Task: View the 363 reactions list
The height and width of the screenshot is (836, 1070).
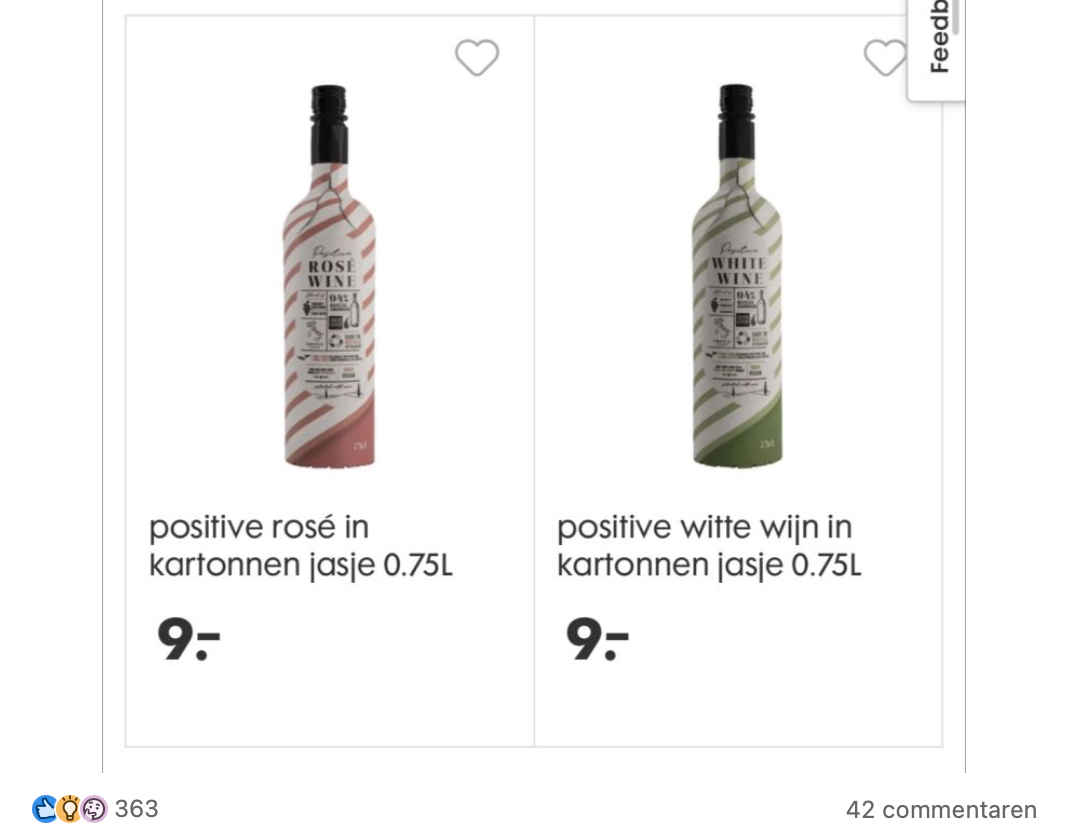Action: tap(136, 809)
